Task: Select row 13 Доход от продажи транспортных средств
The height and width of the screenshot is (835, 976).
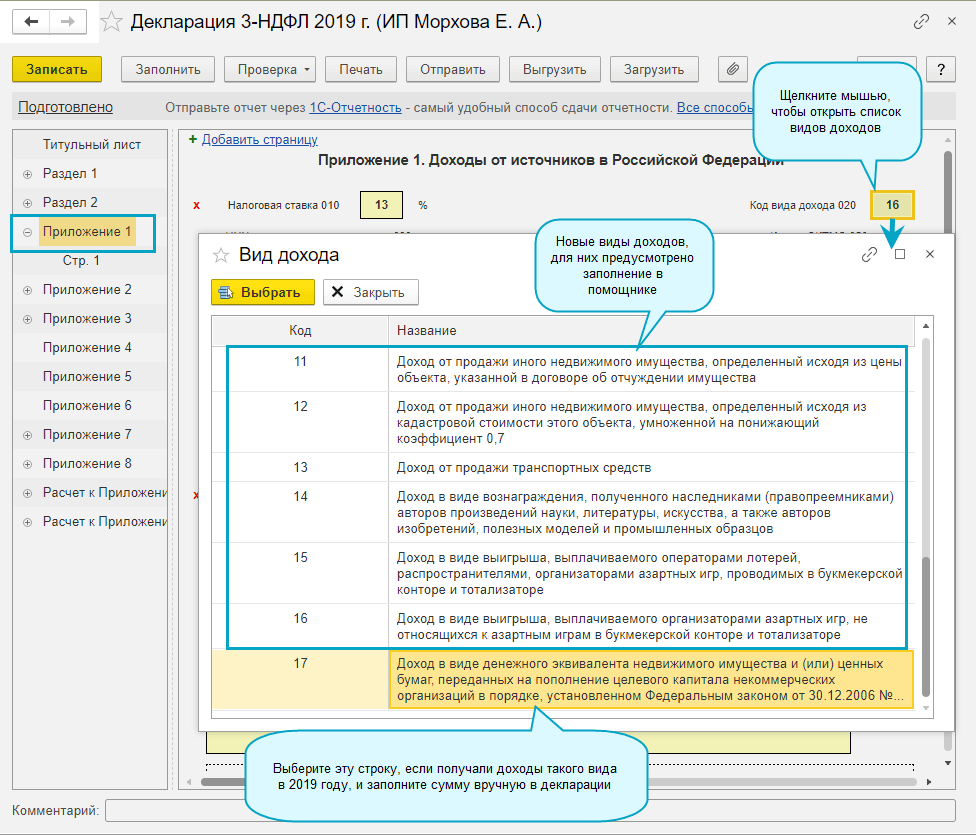Action: tap(563, 467)
